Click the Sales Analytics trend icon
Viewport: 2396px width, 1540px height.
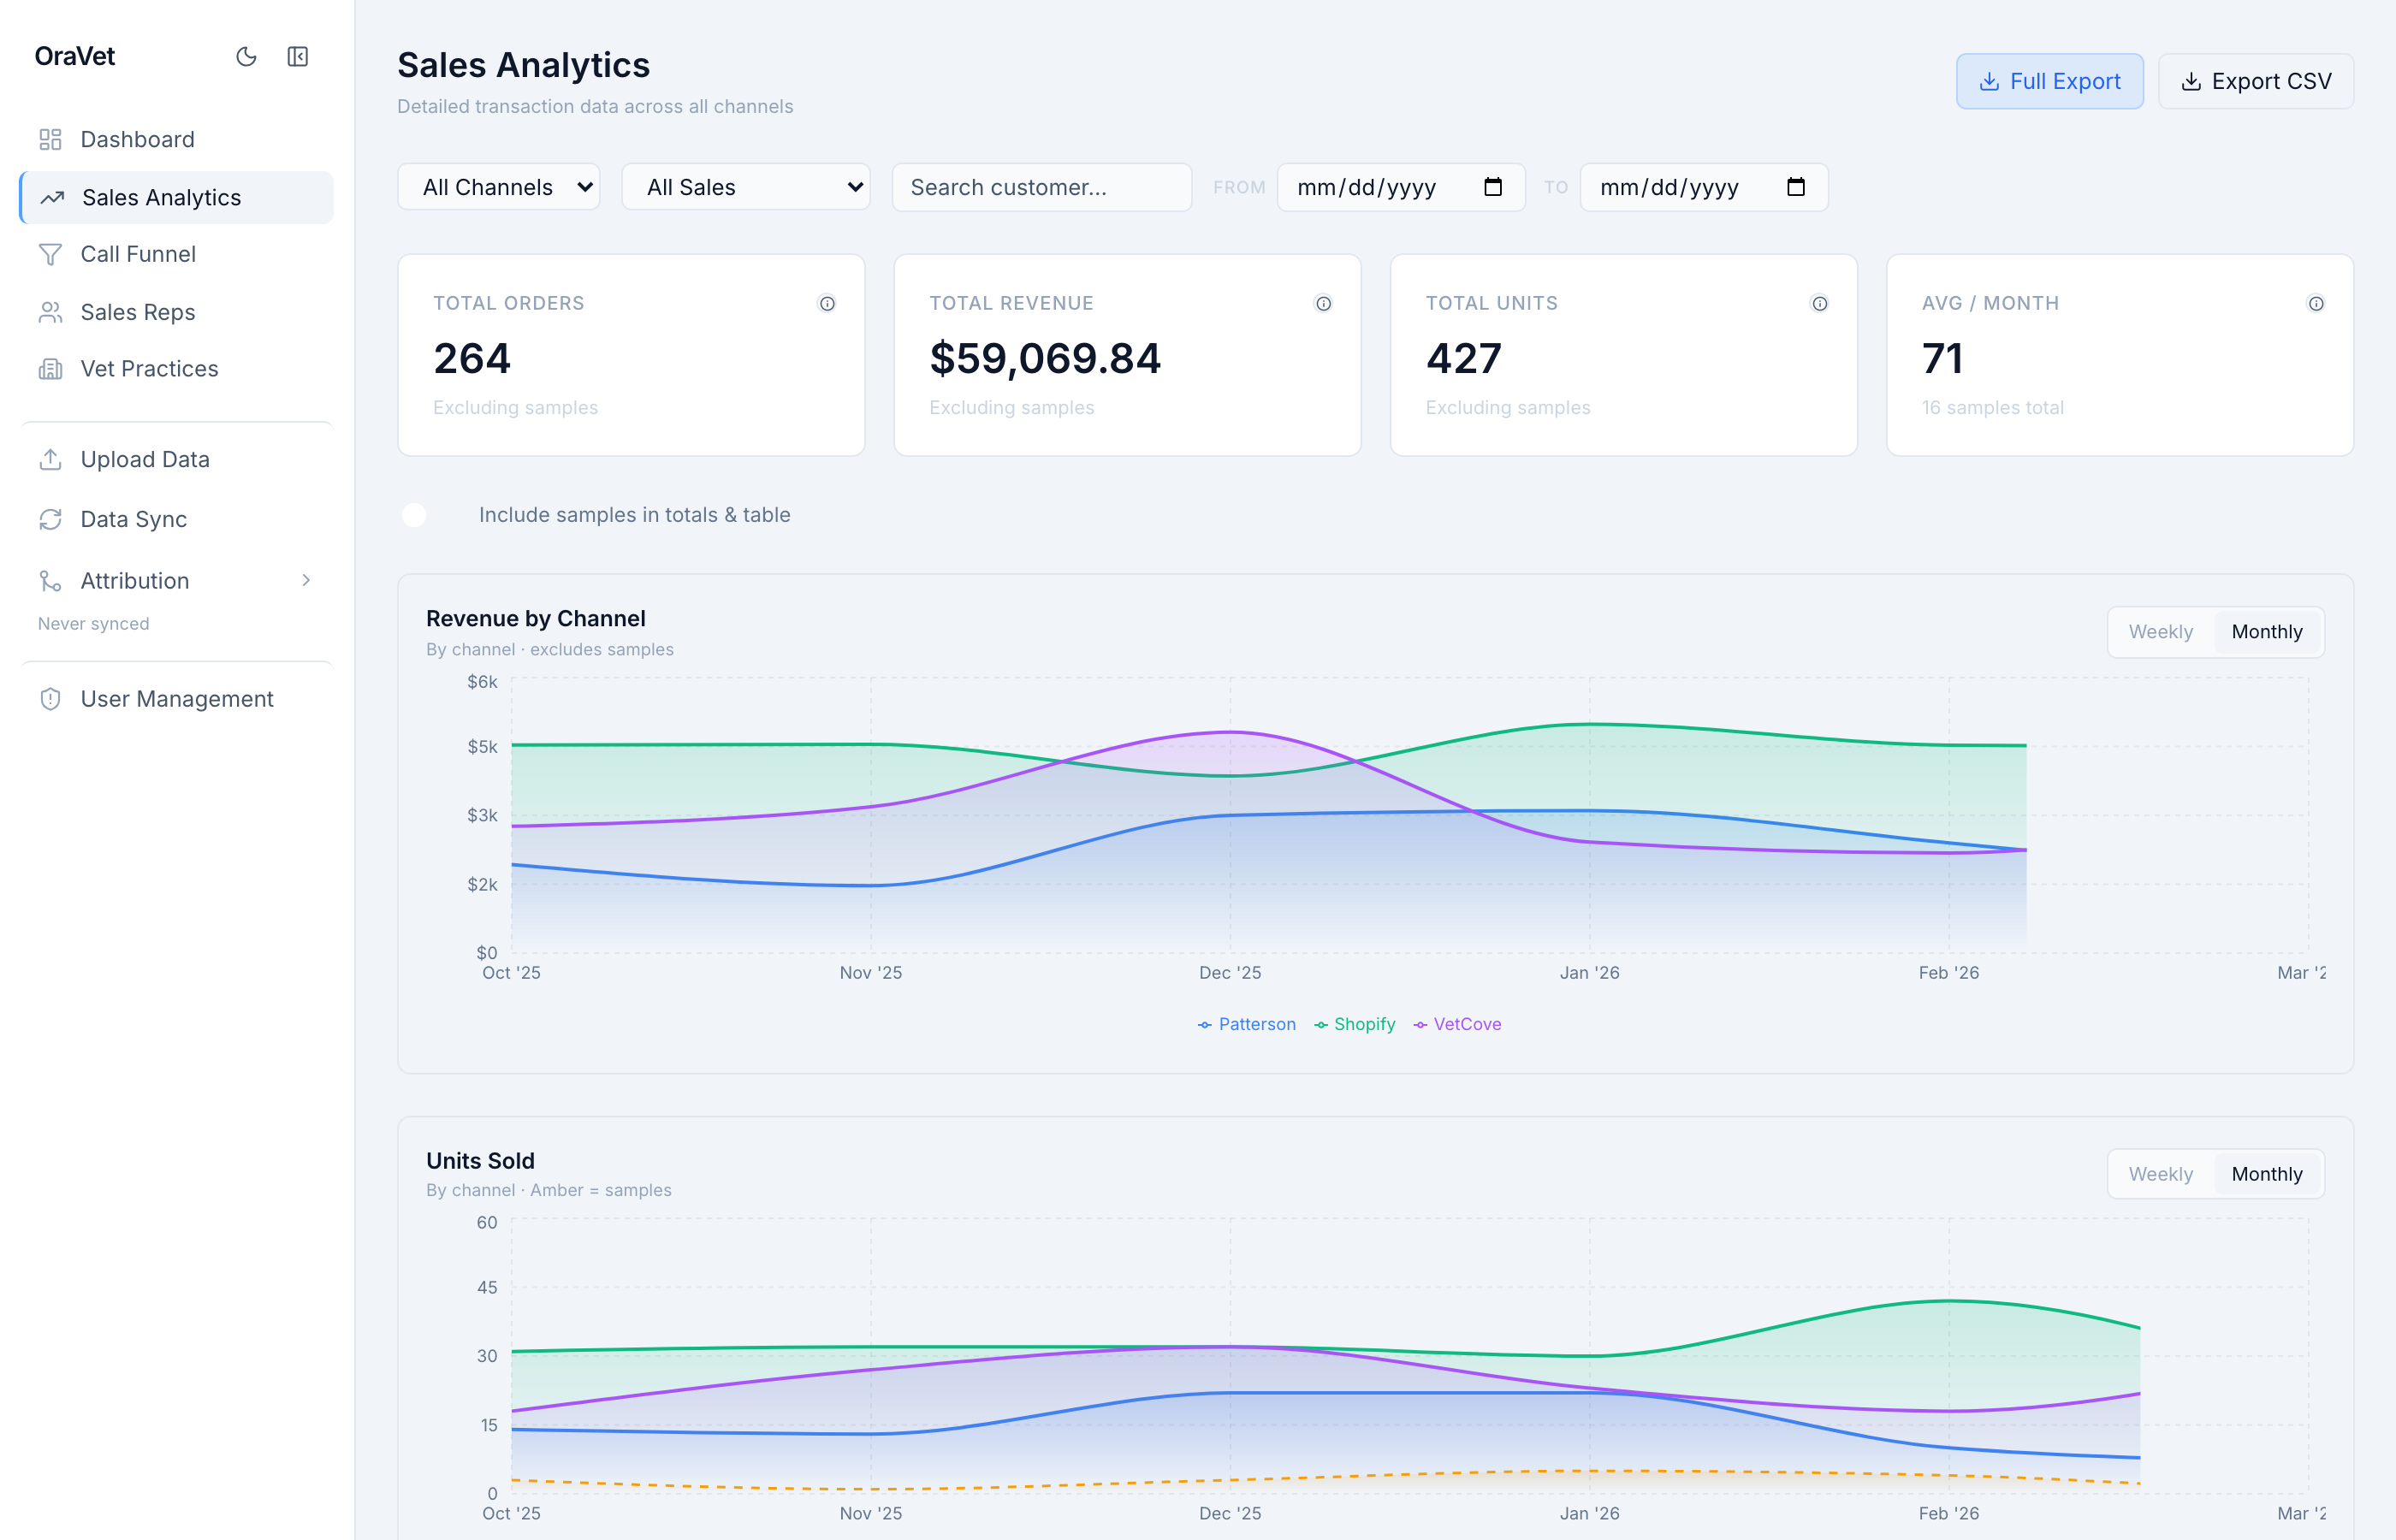click(52, 198)
